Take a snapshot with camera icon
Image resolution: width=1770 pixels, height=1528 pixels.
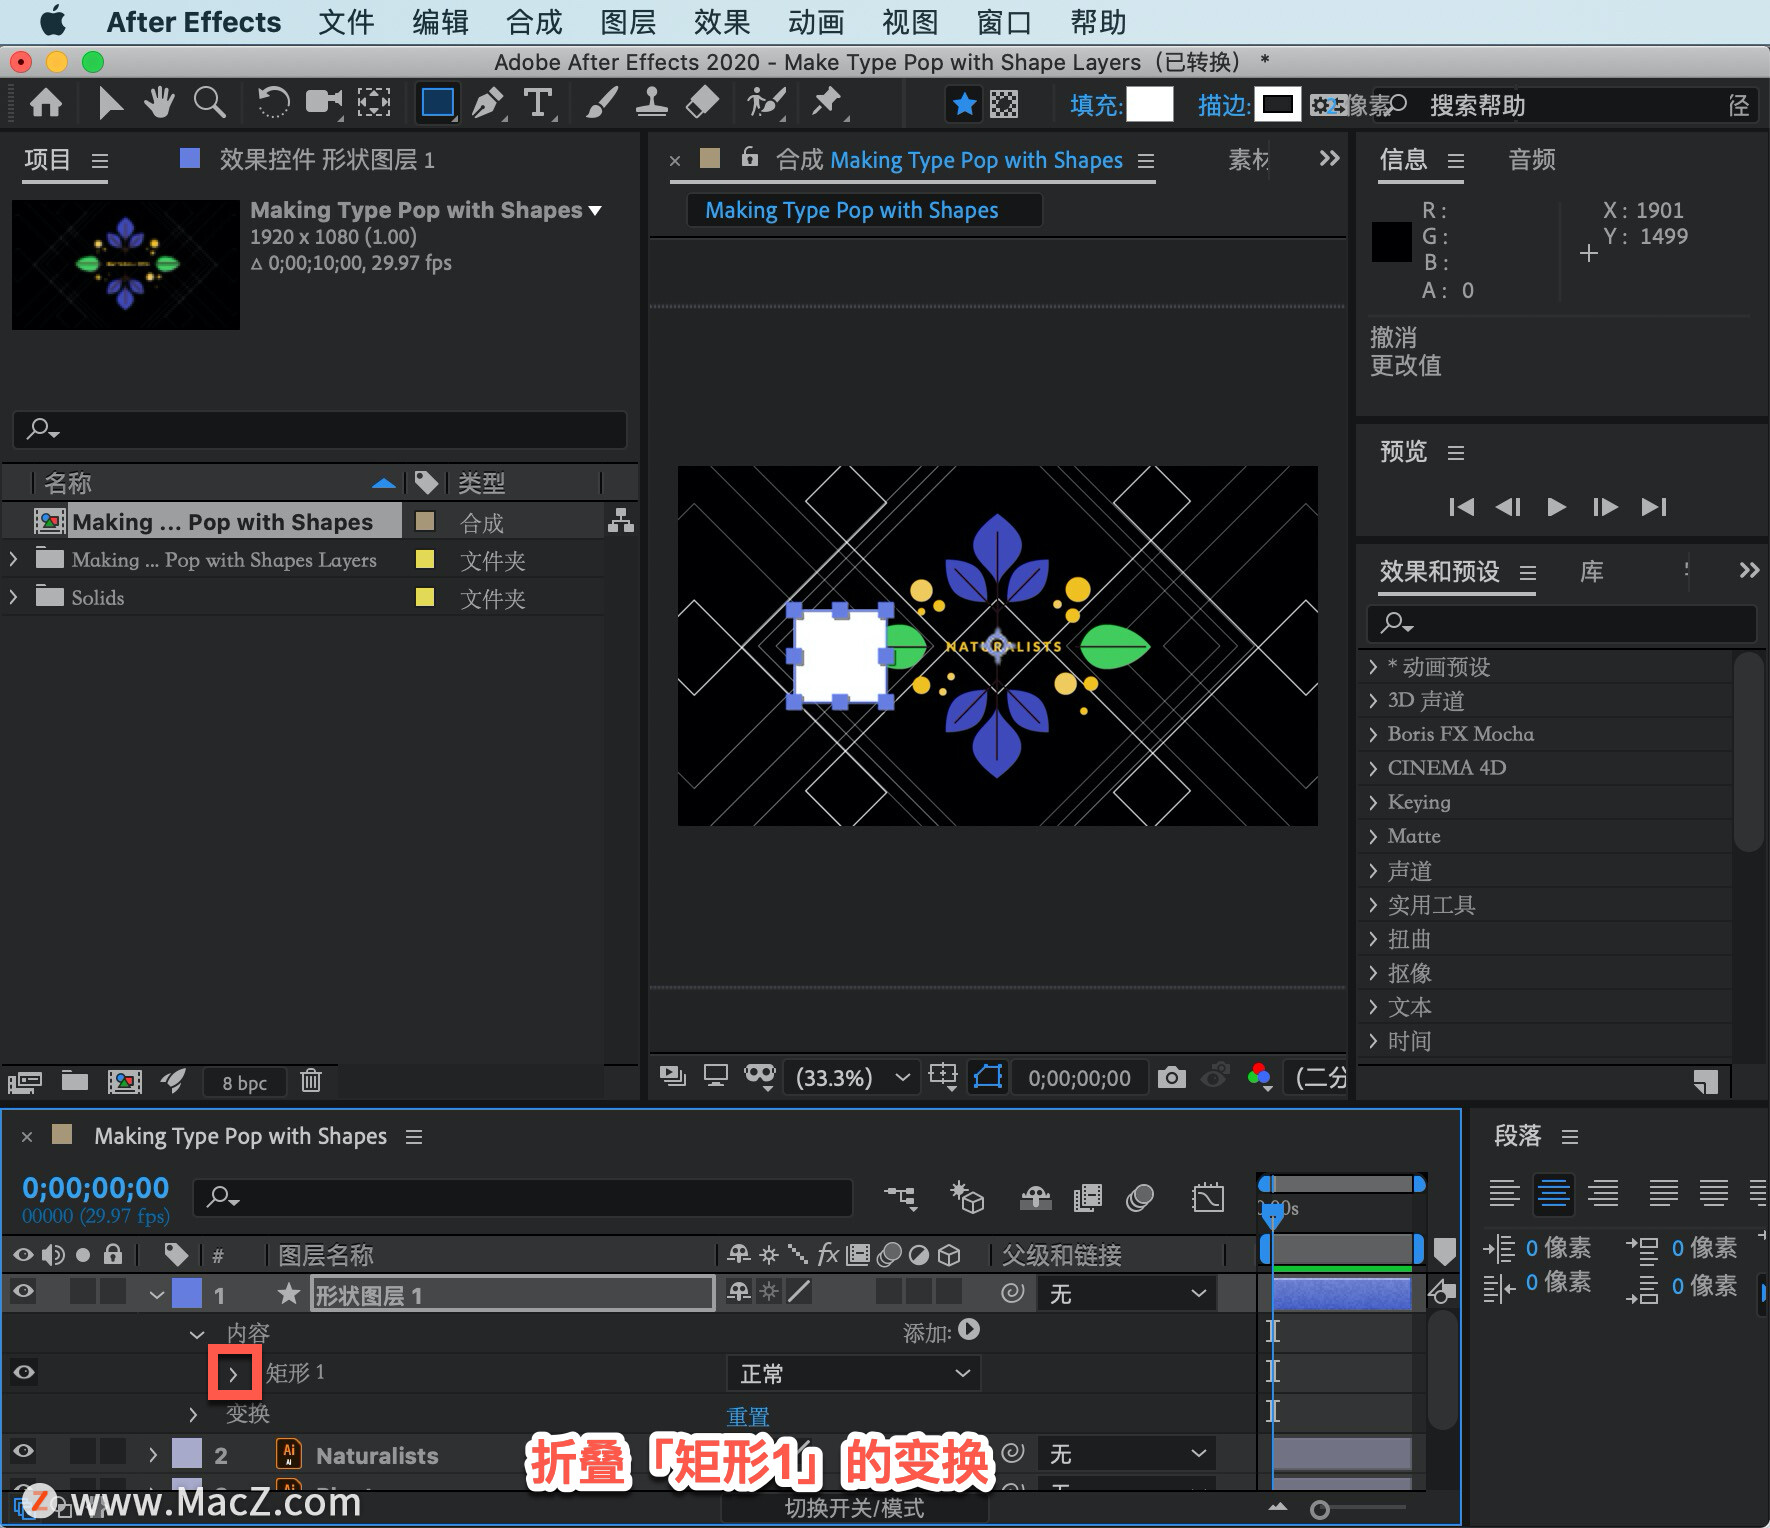(1171, 1078)
